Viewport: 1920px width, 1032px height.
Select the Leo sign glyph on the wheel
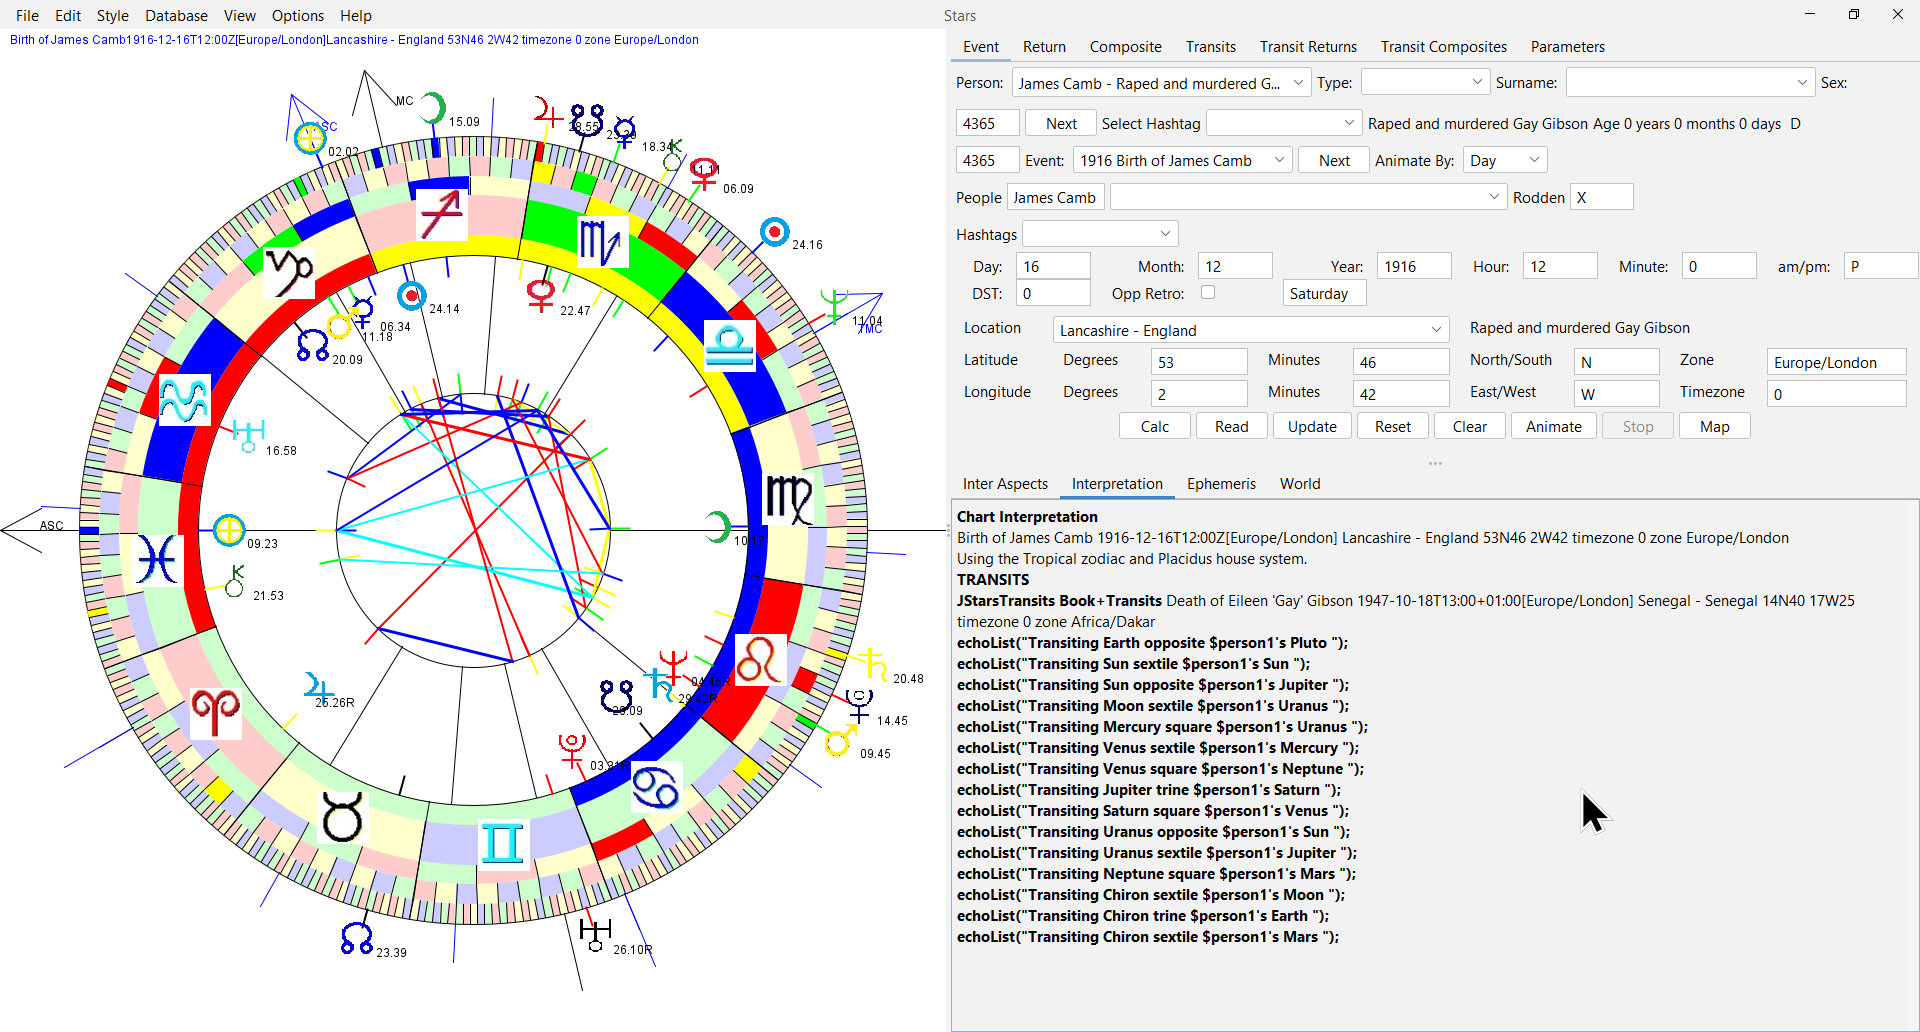(x=760, y=660)
